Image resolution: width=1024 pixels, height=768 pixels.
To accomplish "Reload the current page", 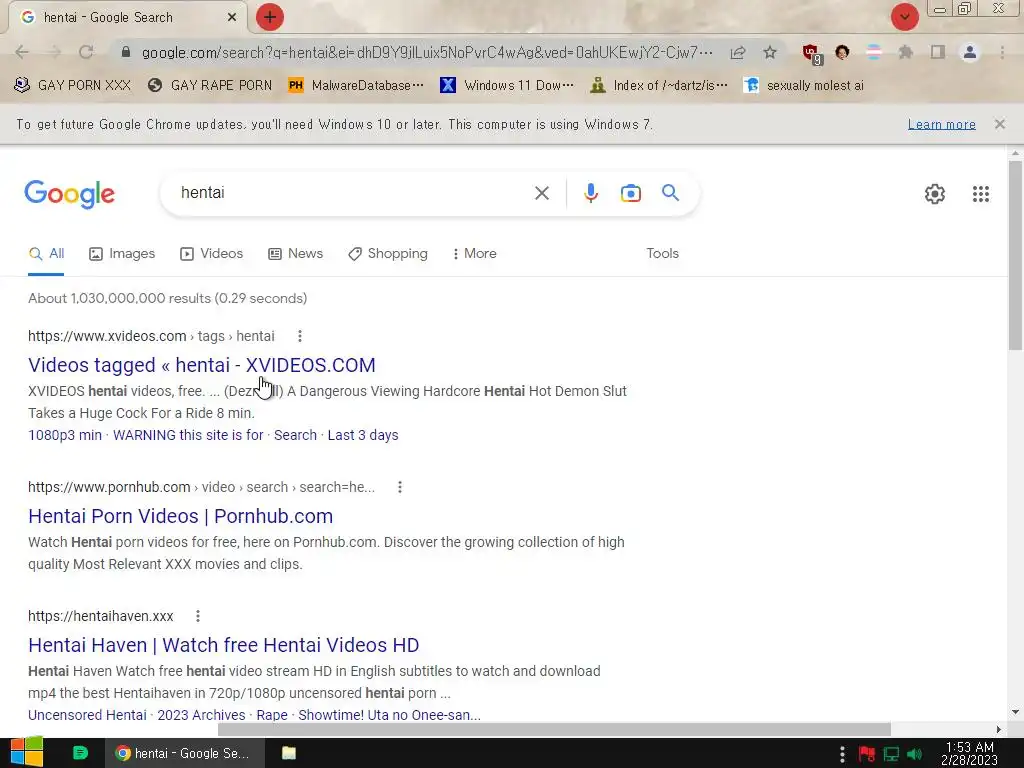I will pos(86,52).
